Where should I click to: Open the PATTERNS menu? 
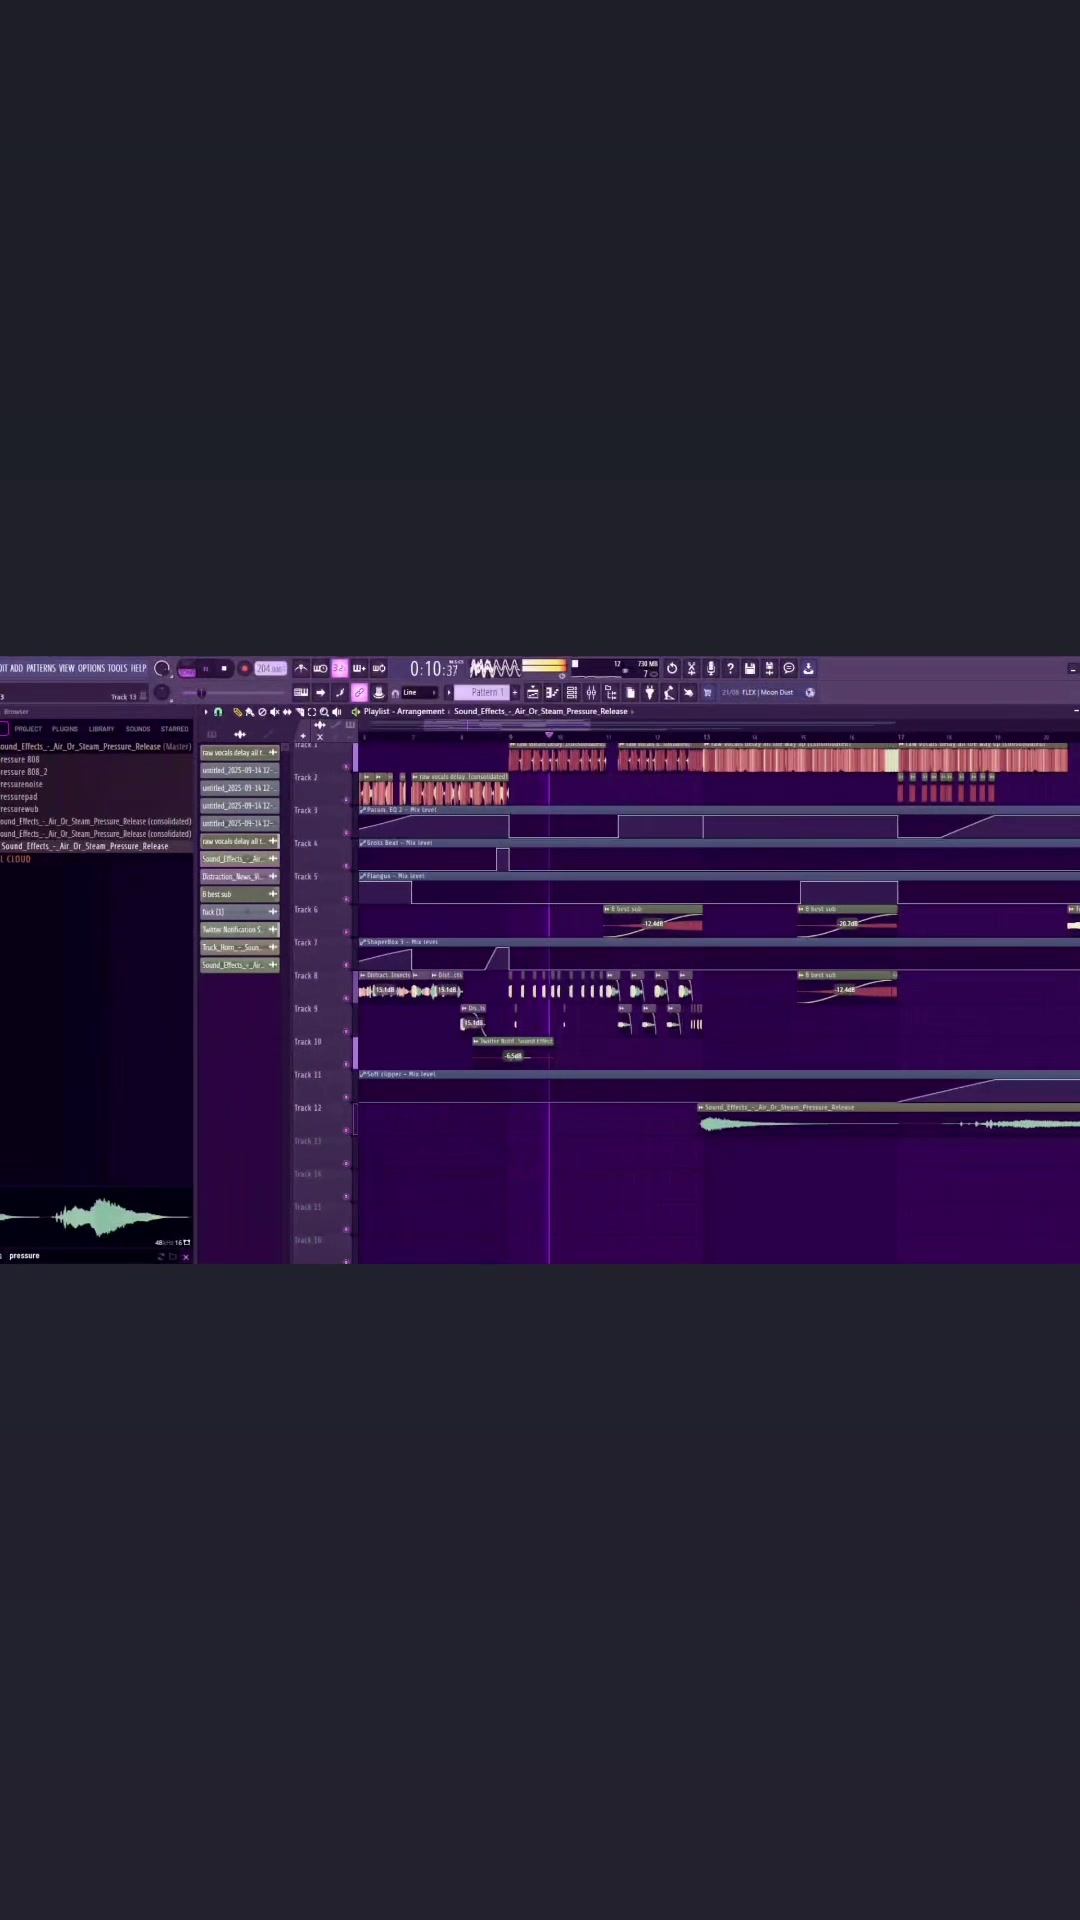click(x=41, y=668)
